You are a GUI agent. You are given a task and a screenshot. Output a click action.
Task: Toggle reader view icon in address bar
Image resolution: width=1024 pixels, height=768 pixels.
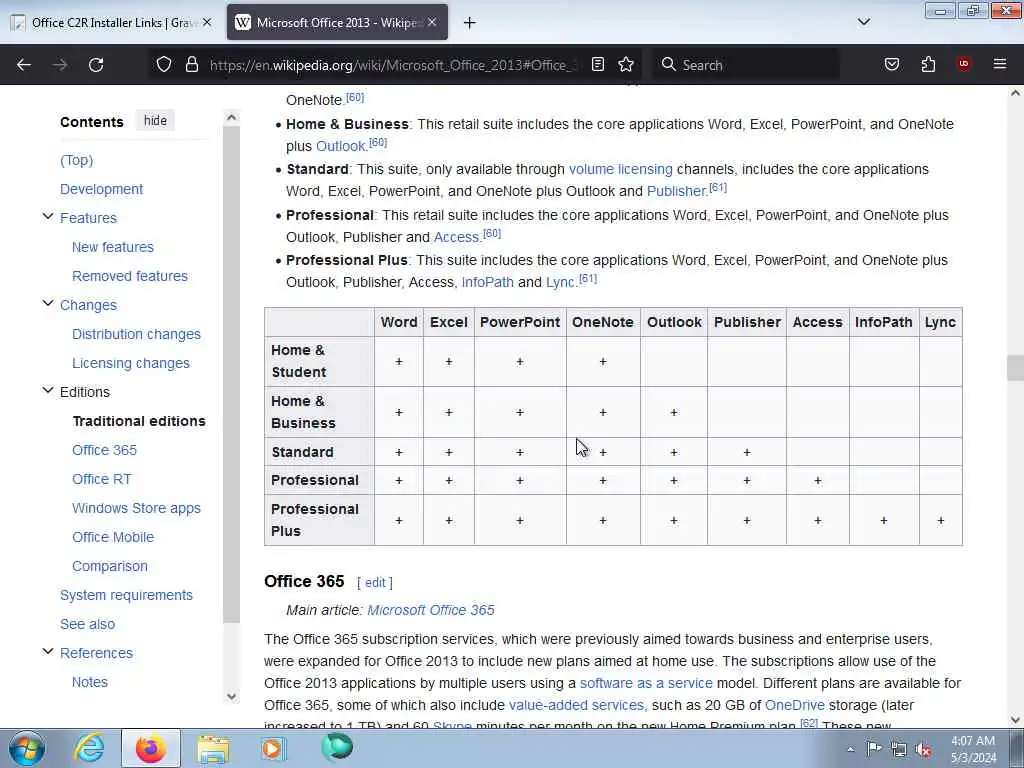[598, 64]
